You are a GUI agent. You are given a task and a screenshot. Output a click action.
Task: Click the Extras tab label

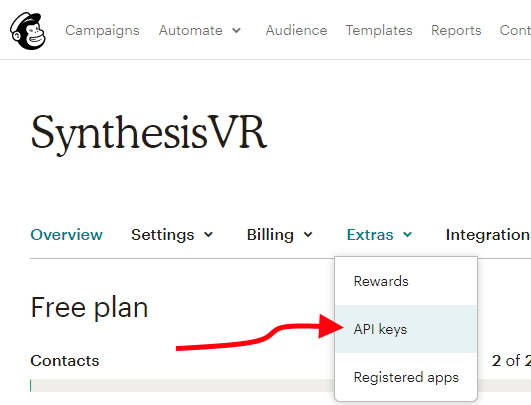pyautogui.click(x=370, y=235)
